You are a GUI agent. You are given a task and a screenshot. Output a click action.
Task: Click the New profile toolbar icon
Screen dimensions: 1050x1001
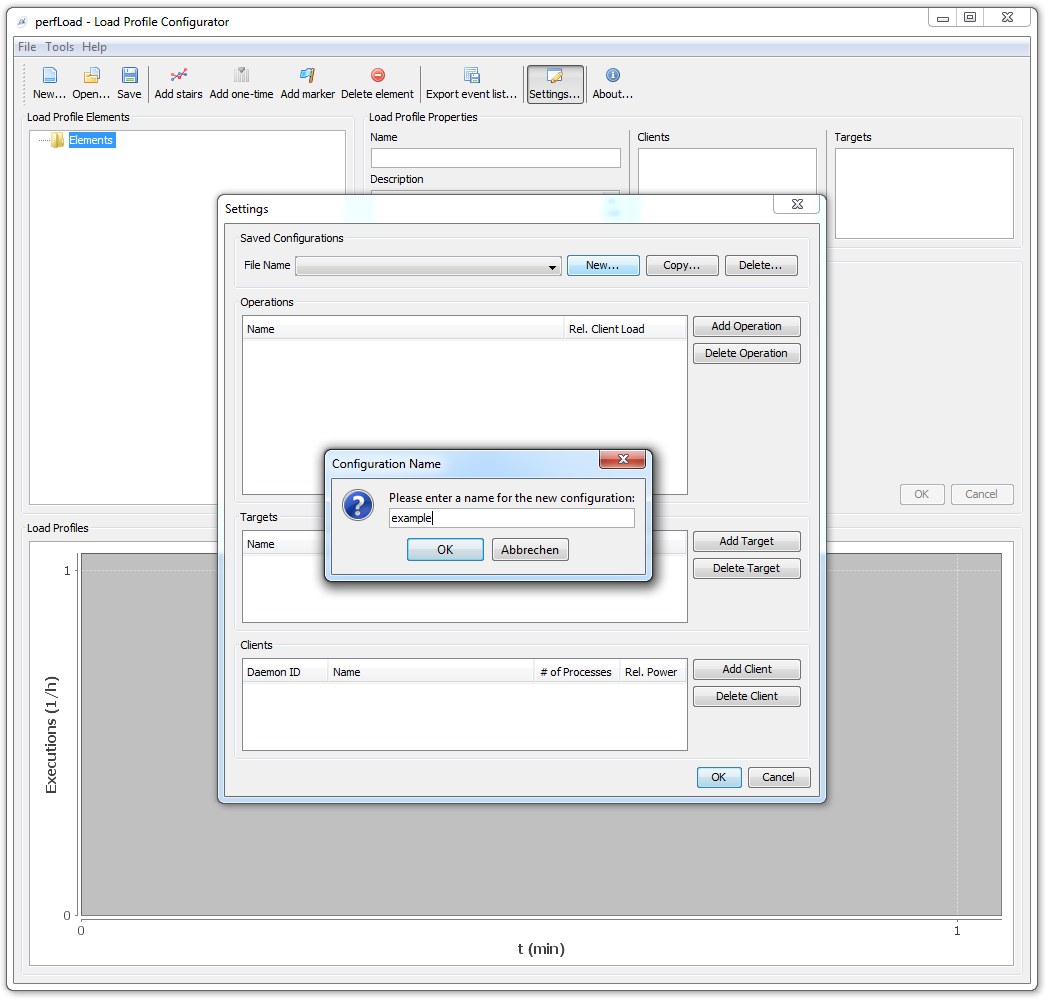(49, 83)
